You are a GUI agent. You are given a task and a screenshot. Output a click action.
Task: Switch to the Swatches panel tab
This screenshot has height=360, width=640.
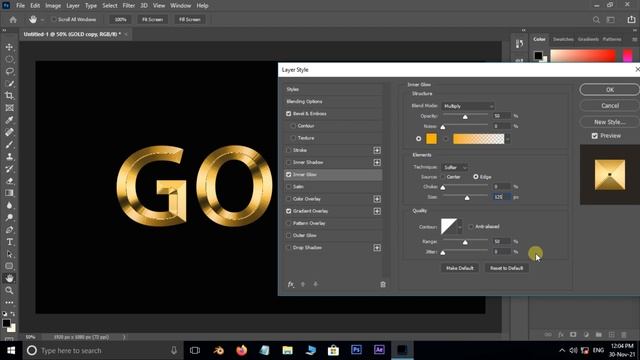[x=563, y=39]
